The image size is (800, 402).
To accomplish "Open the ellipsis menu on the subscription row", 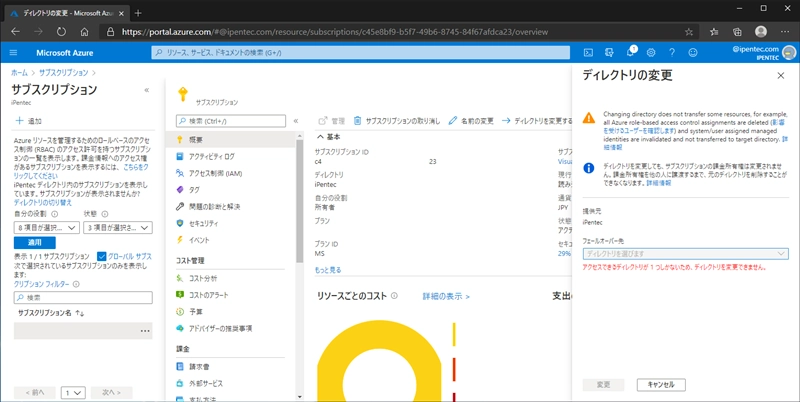I will coord(145,331).
